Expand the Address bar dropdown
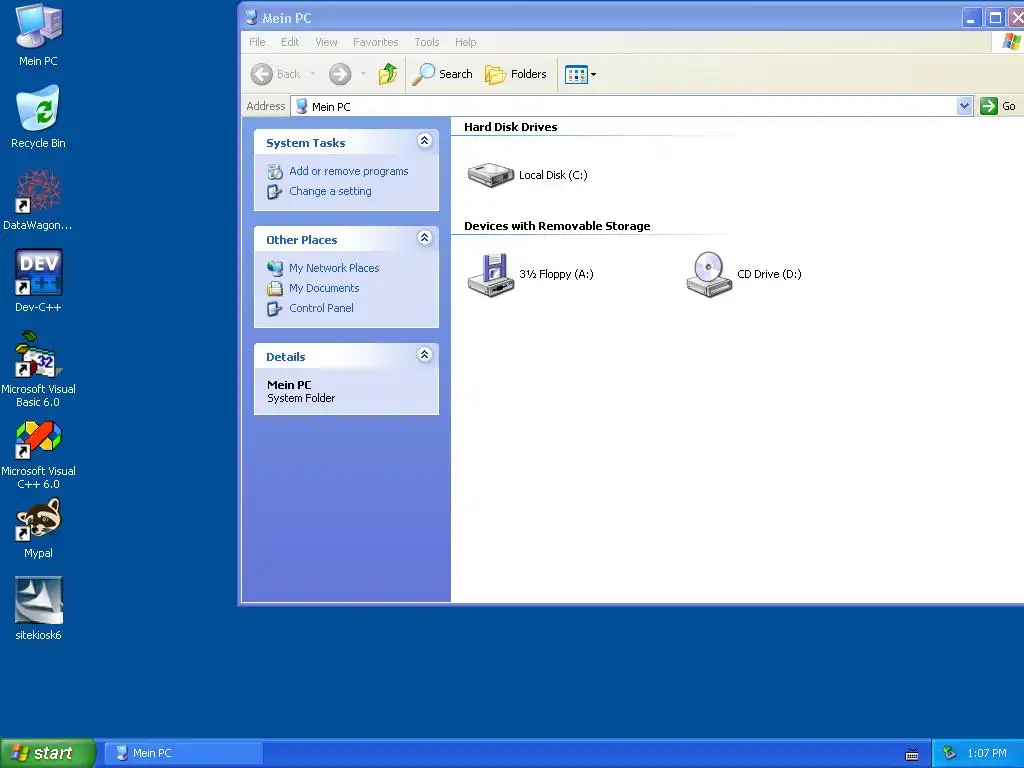The width and height of the screenshot is (1024, 768). (965, 106)
